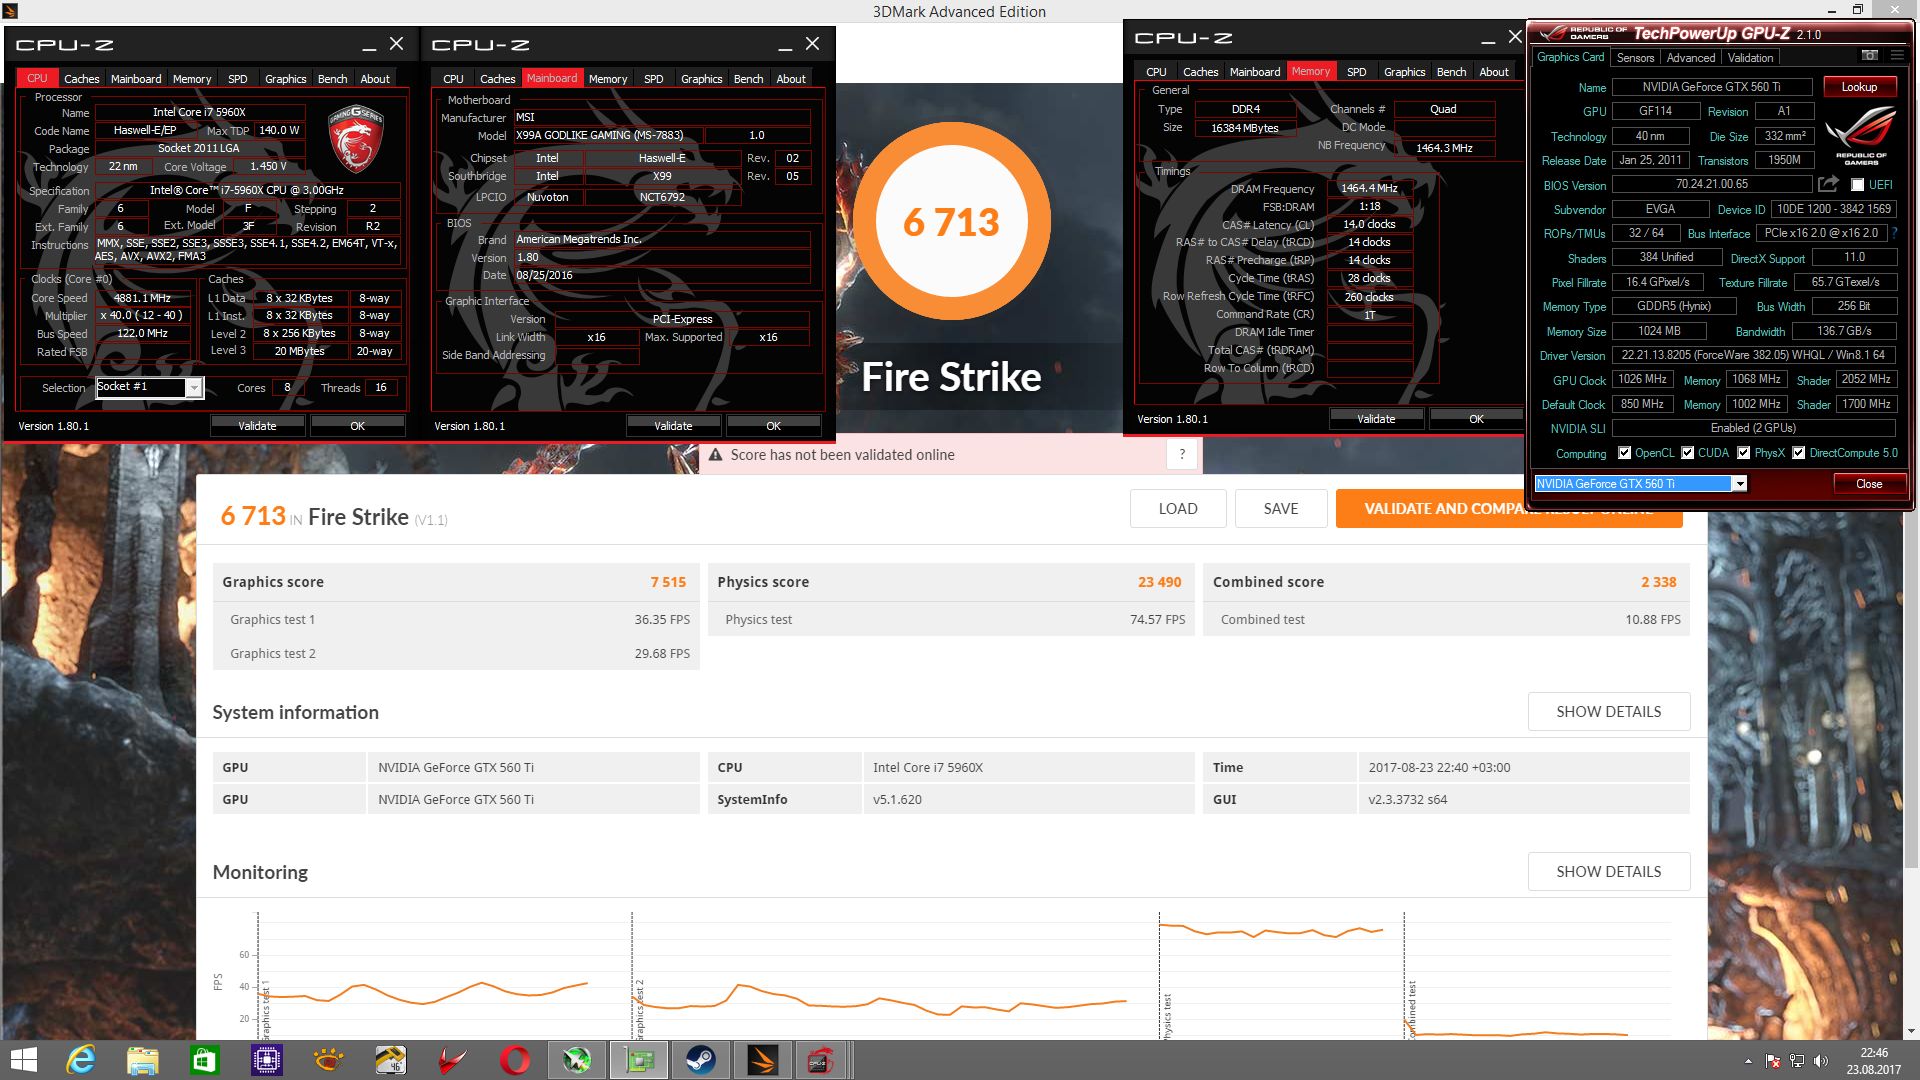Switch to Advanced tab in GPU-Z
Viewport: 1920px width, 1080px height.
click(x=1690, y=58)
